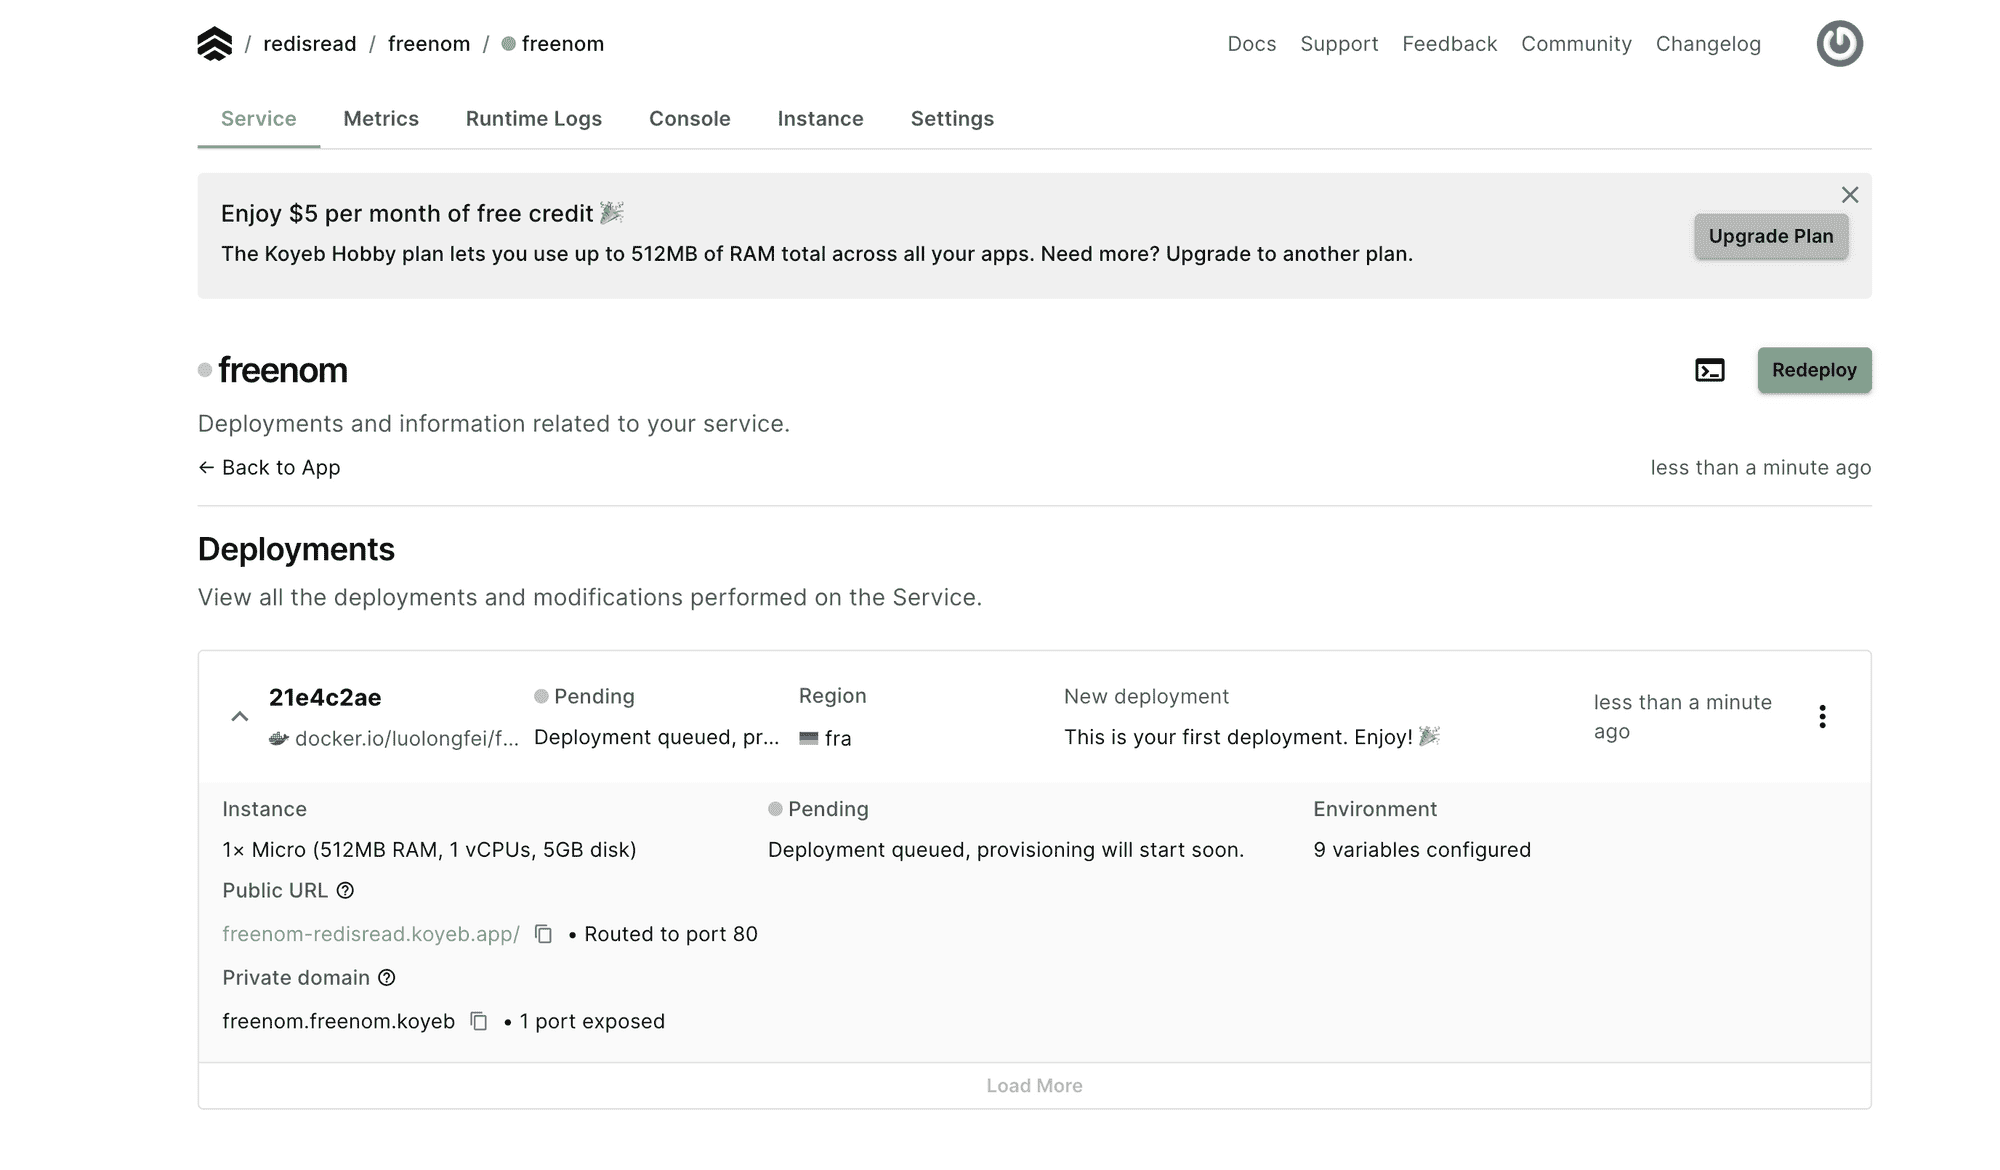Viewport: 2000px width, 1170px height.
Task: Open freenom-redisread.koyeb.app public link
Action: (370, 934)
